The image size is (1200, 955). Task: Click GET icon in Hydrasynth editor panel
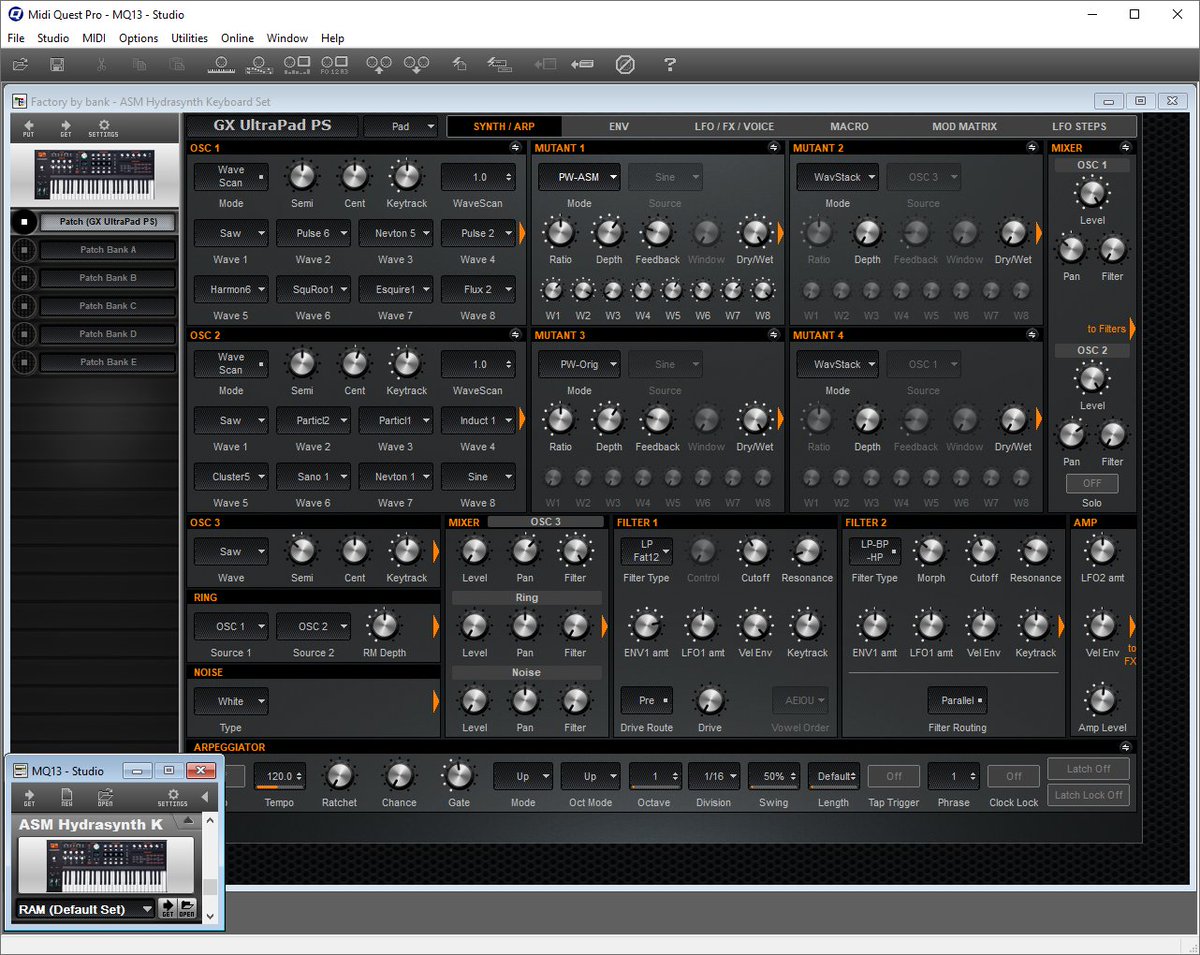(66, 128)
